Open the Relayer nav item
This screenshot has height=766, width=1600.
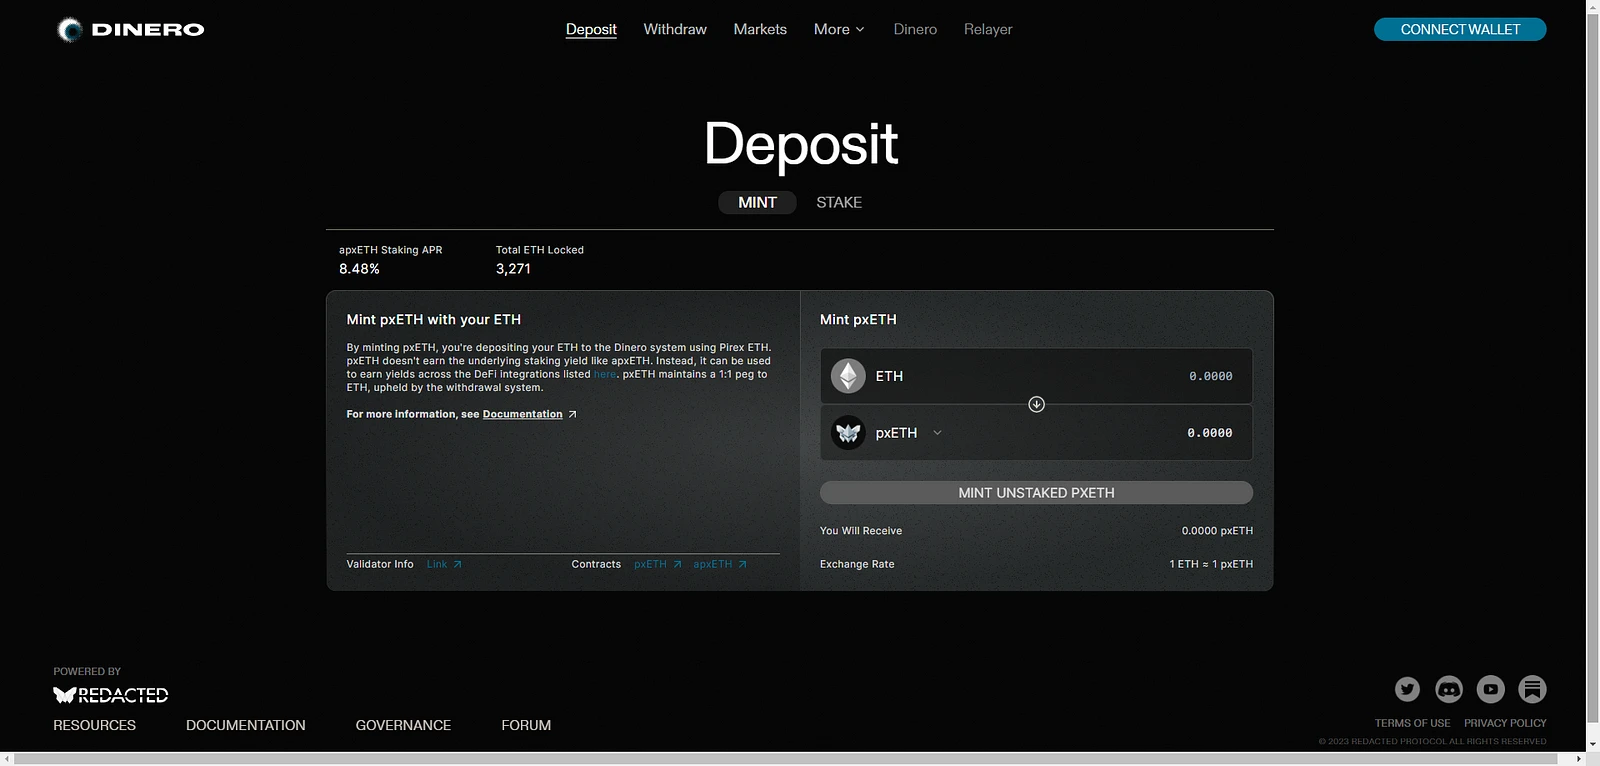pyautogui.click(x=988, y=30)
